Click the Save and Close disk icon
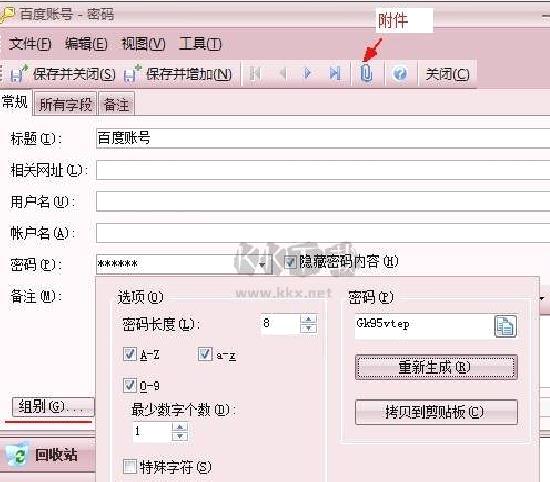 coord(19,73)
